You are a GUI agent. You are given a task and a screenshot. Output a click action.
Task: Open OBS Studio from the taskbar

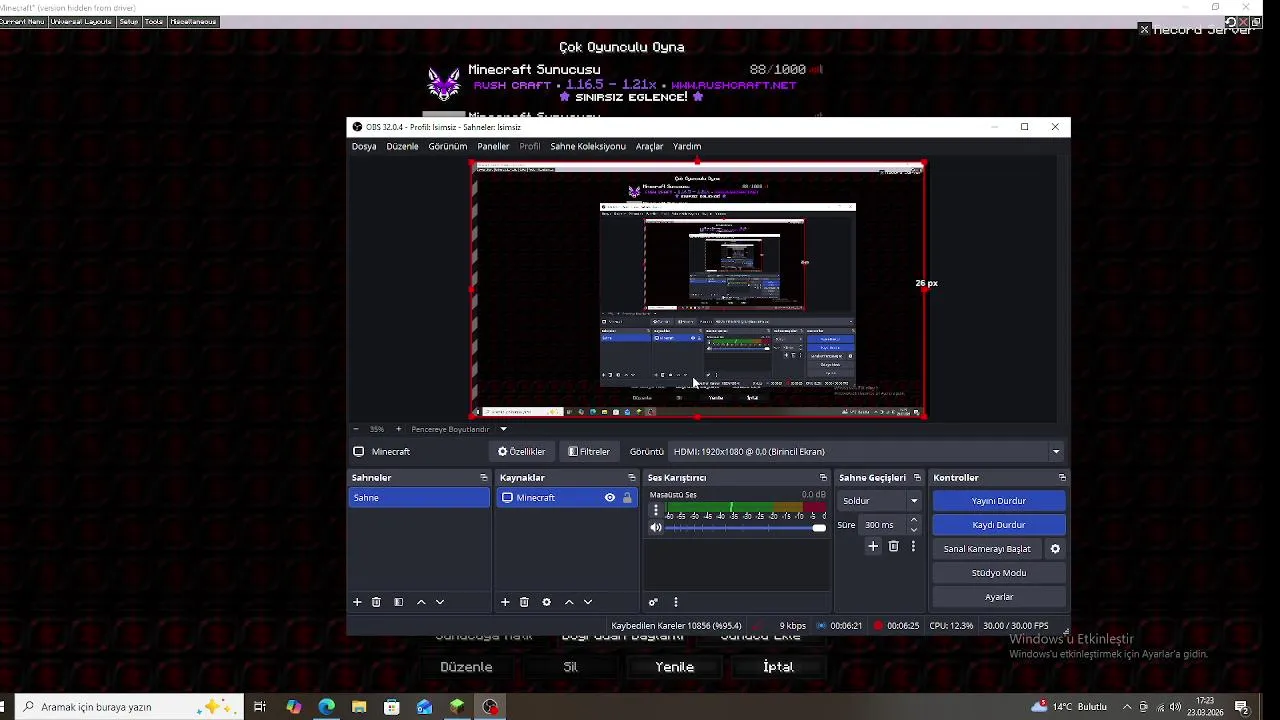(x=490, y=707)
